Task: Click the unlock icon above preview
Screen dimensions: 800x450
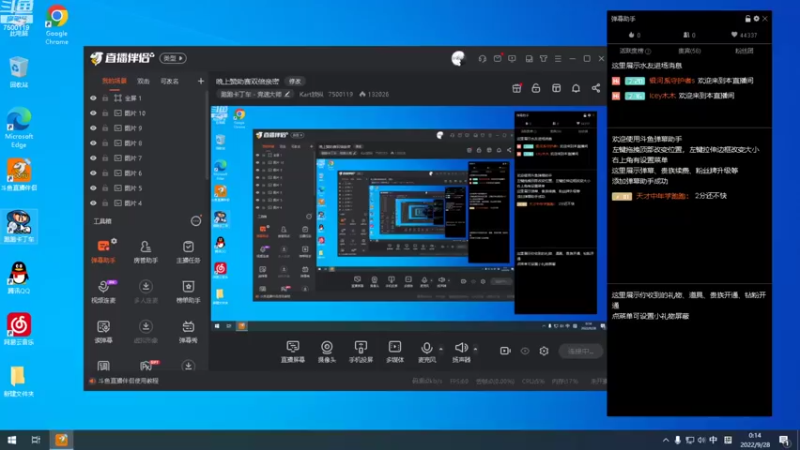Action: click(x=536, y=88)
